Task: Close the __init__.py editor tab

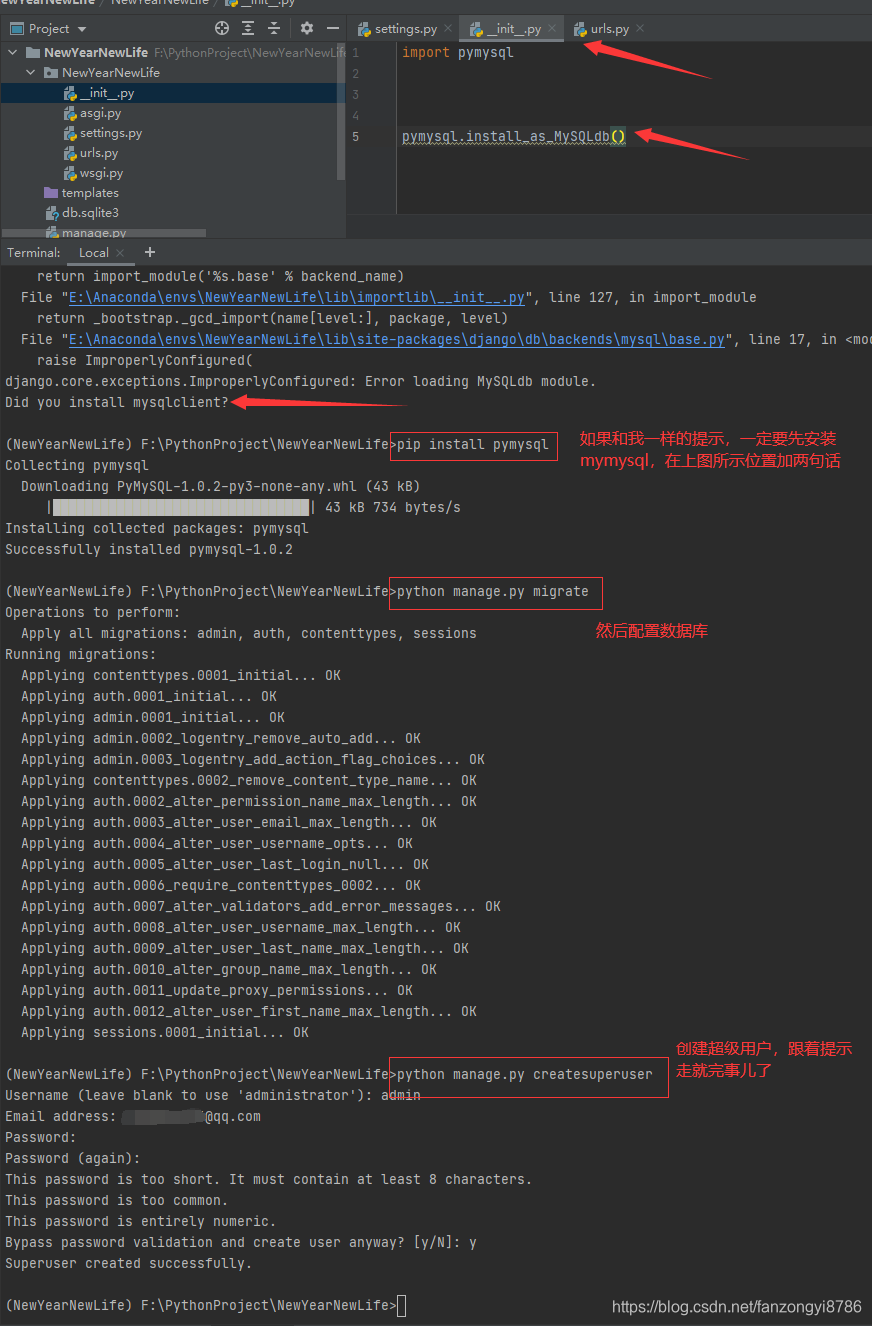Action: click(x=554, y=29)
